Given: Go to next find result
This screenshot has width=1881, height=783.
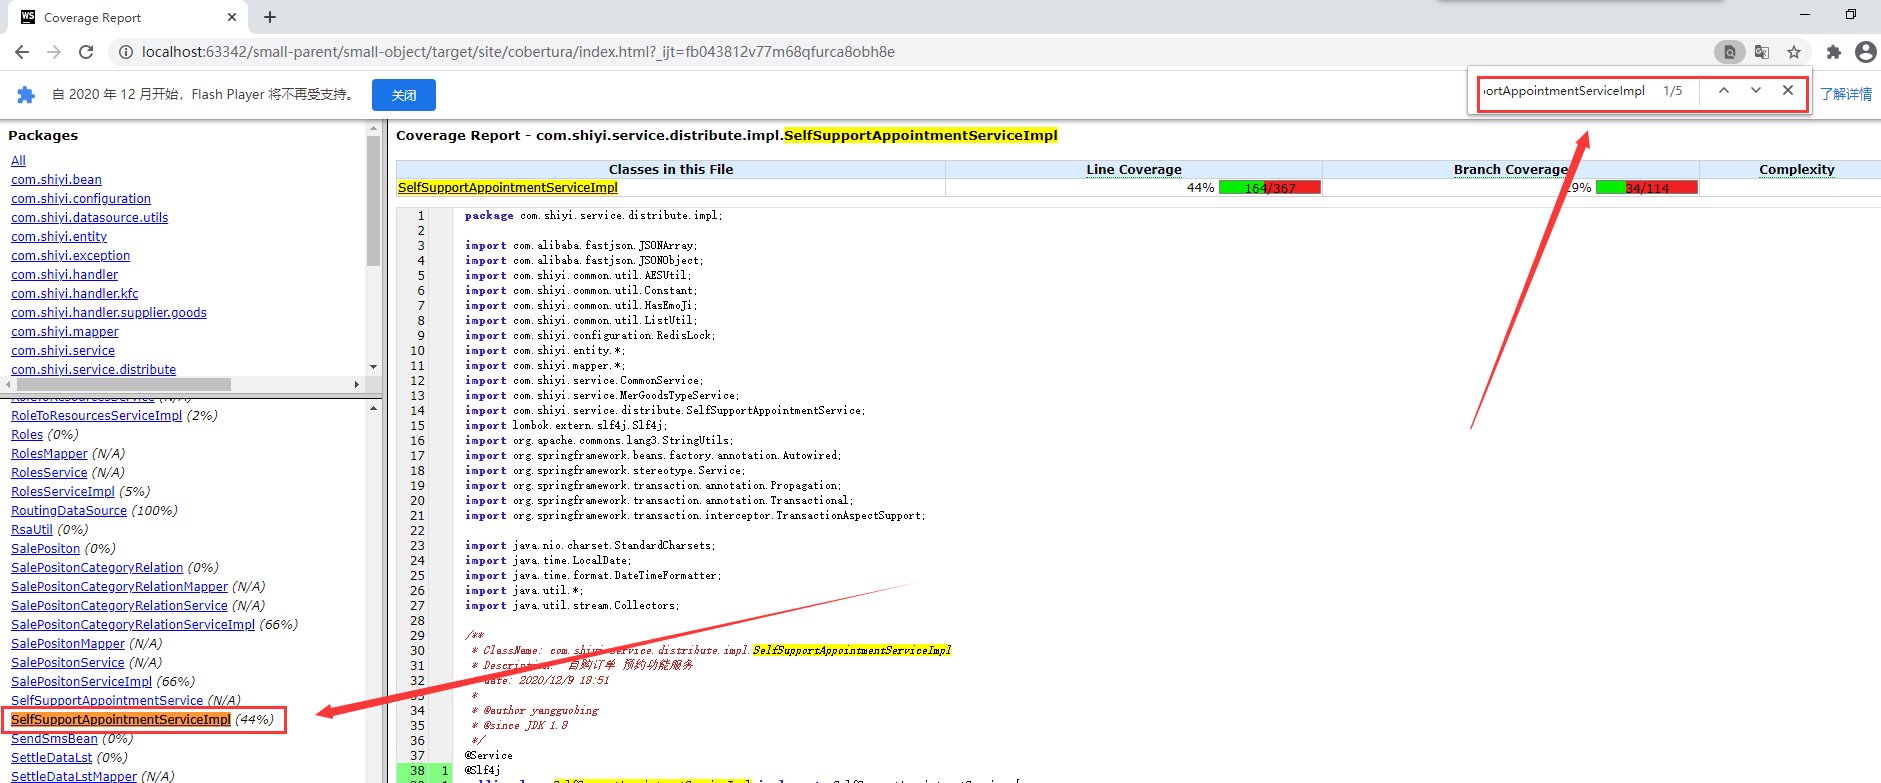Looking at the screenshot, I should (x=1756, y=90).
